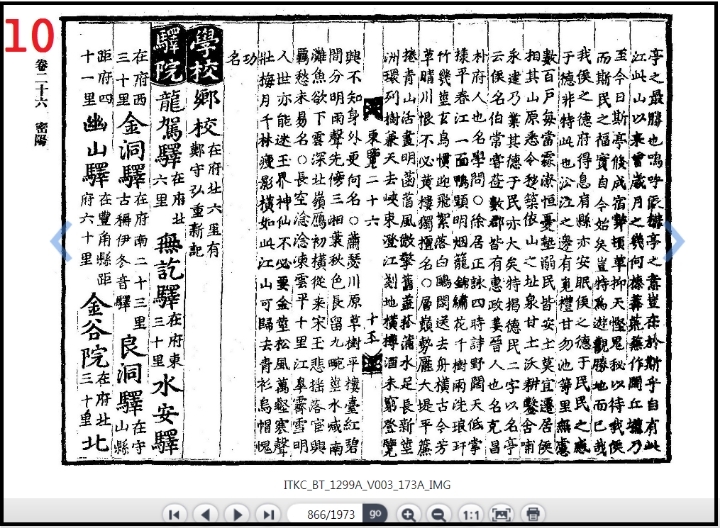This screenshot has width=720, height=528.
Task: Reset zoom to 1:1
Action: click(471, 515)
